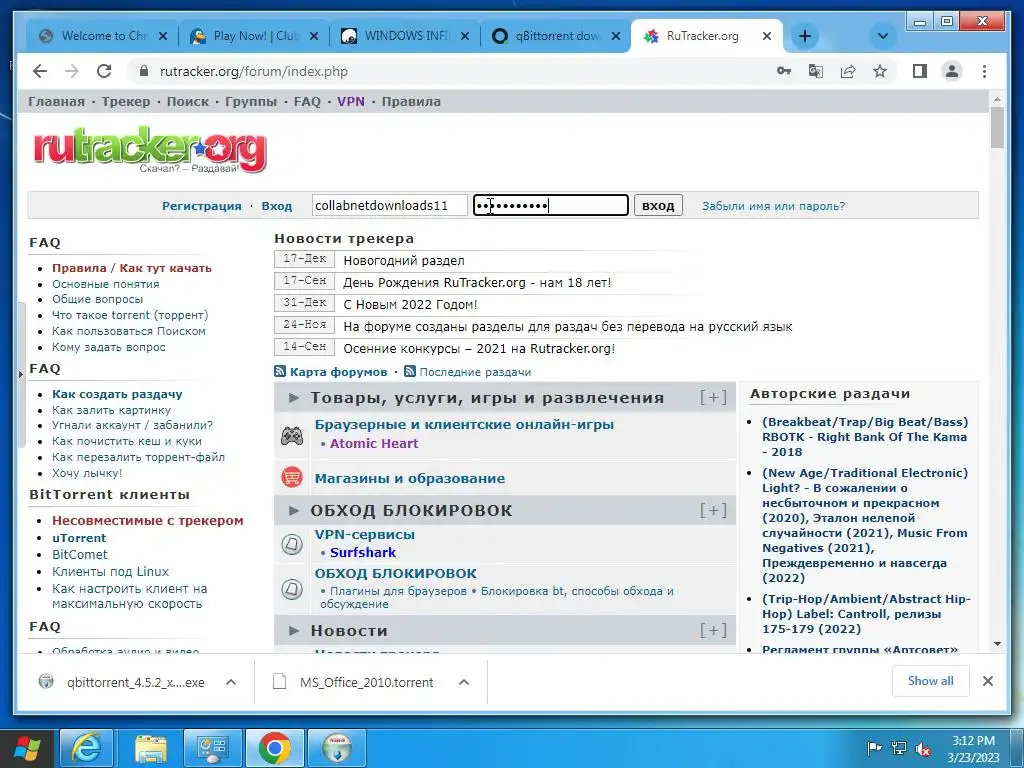Open Поиск in top menu
Image resolution: width=1024 pixels, height=768 pixels.
[x=187, y=101]
